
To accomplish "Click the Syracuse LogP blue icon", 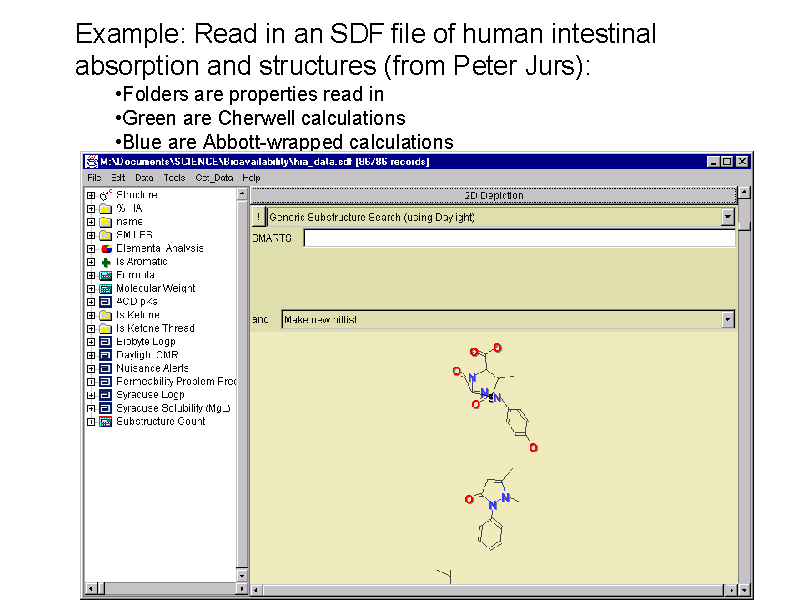I will (x=105, y=395).
